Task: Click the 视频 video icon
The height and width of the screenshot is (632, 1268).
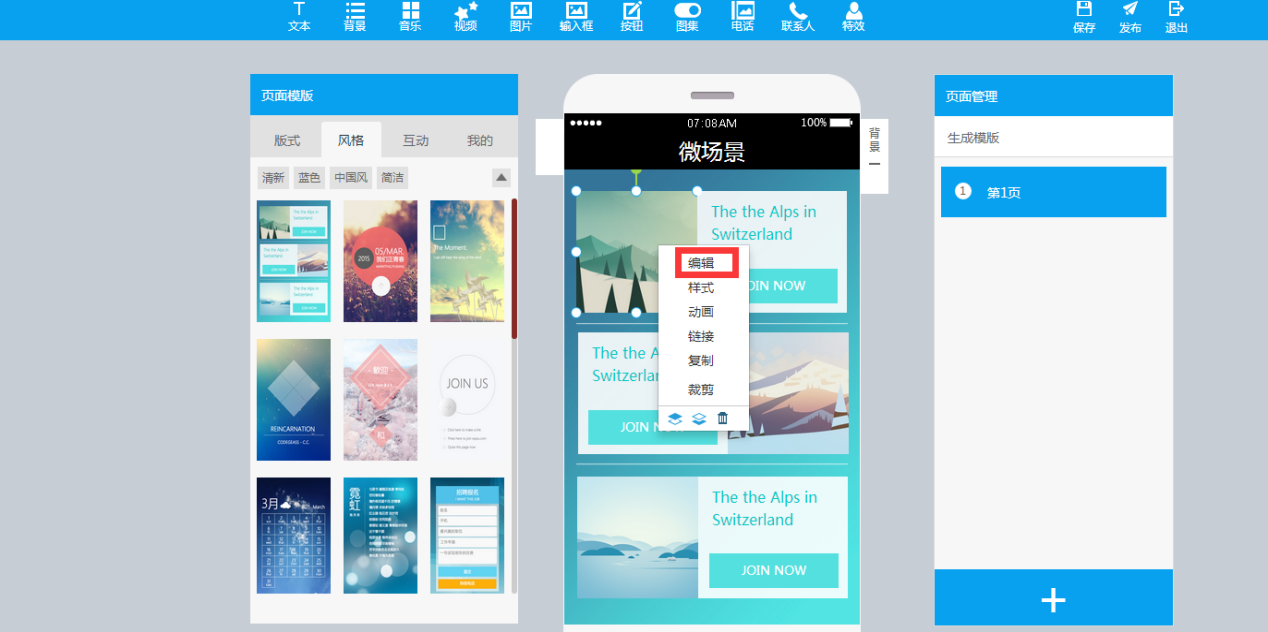Action: tap(466, 17)
